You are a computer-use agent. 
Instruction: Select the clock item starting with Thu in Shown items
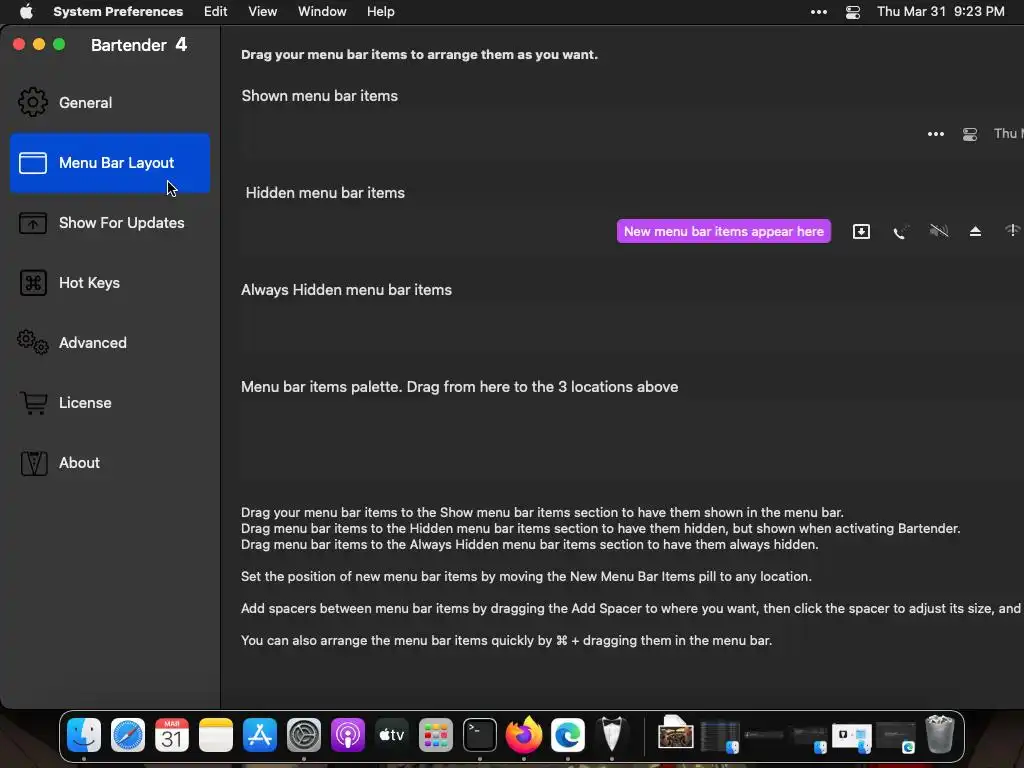(1008, 133)
